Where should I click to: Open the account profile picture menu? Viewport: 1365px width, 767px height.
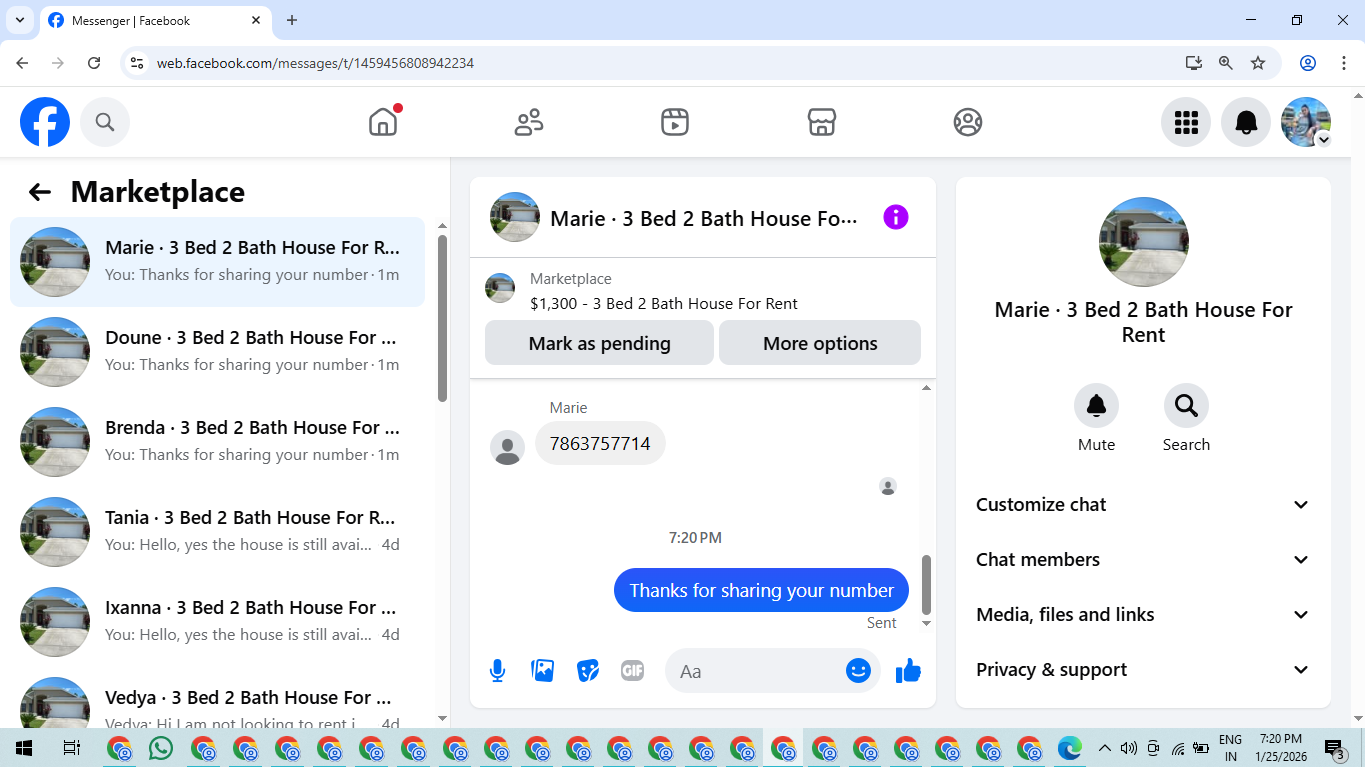1306,122
